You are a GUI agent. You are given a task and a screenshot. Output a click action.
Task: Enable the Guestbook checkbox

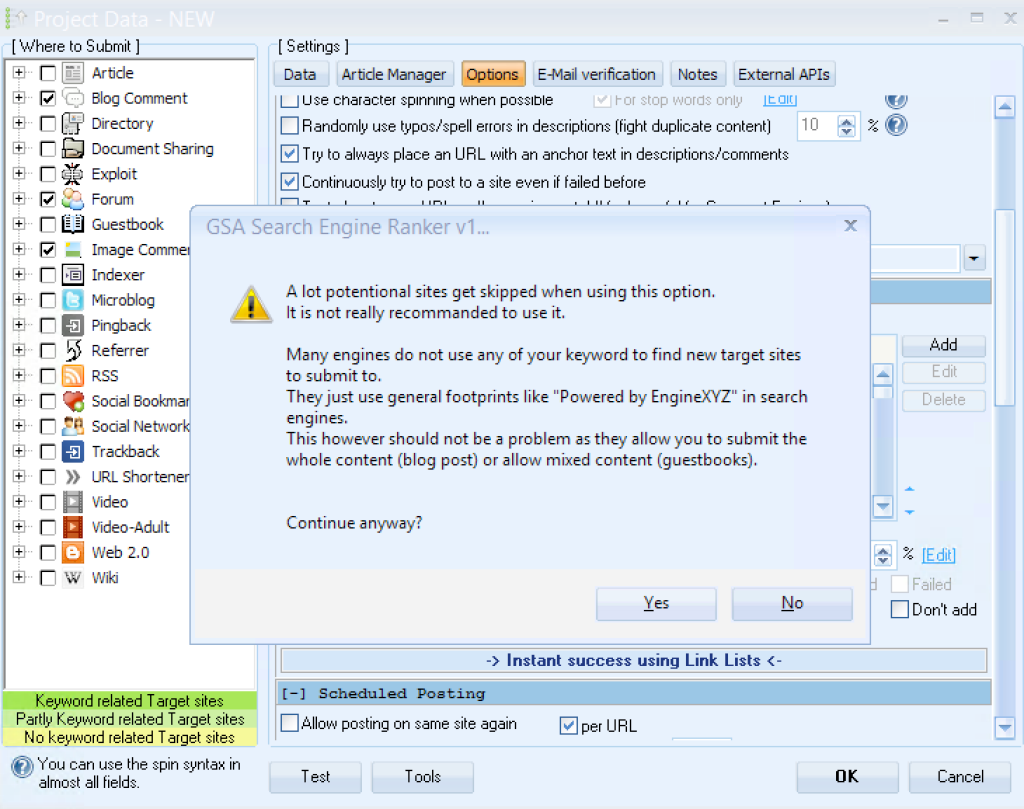pyautogui.click(x=48, y=225)
